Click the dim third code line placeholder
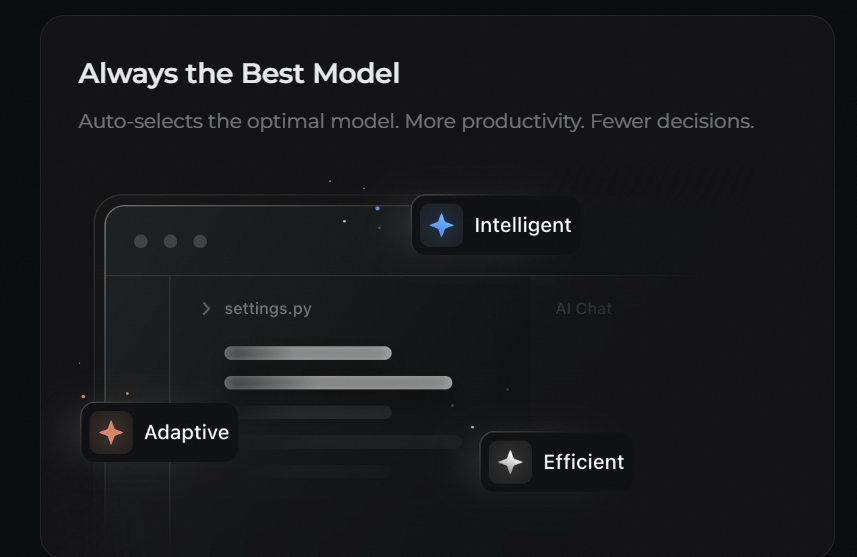 (314, 412)
